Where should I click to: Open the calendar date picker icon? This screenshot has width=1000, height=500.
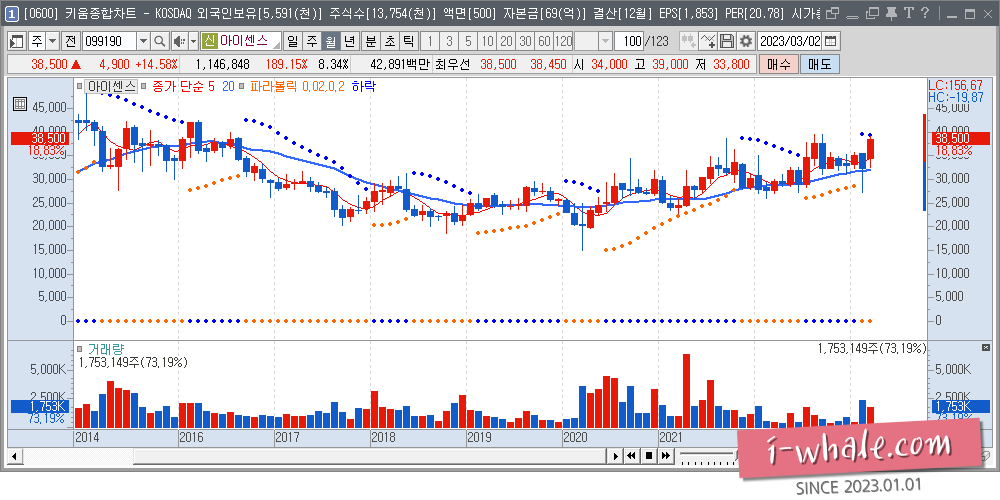830,41
